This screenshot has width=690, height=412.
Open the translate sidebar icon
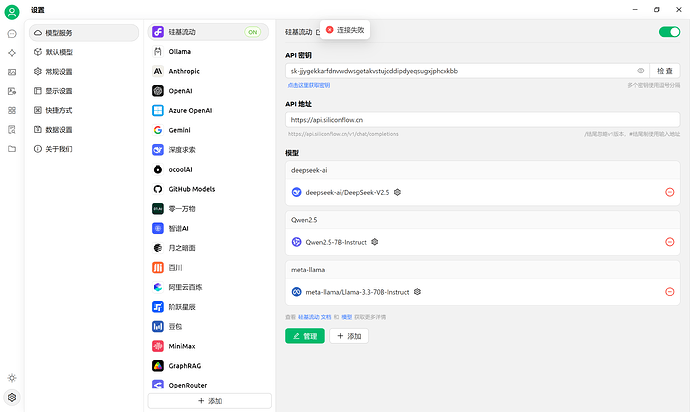12,91
